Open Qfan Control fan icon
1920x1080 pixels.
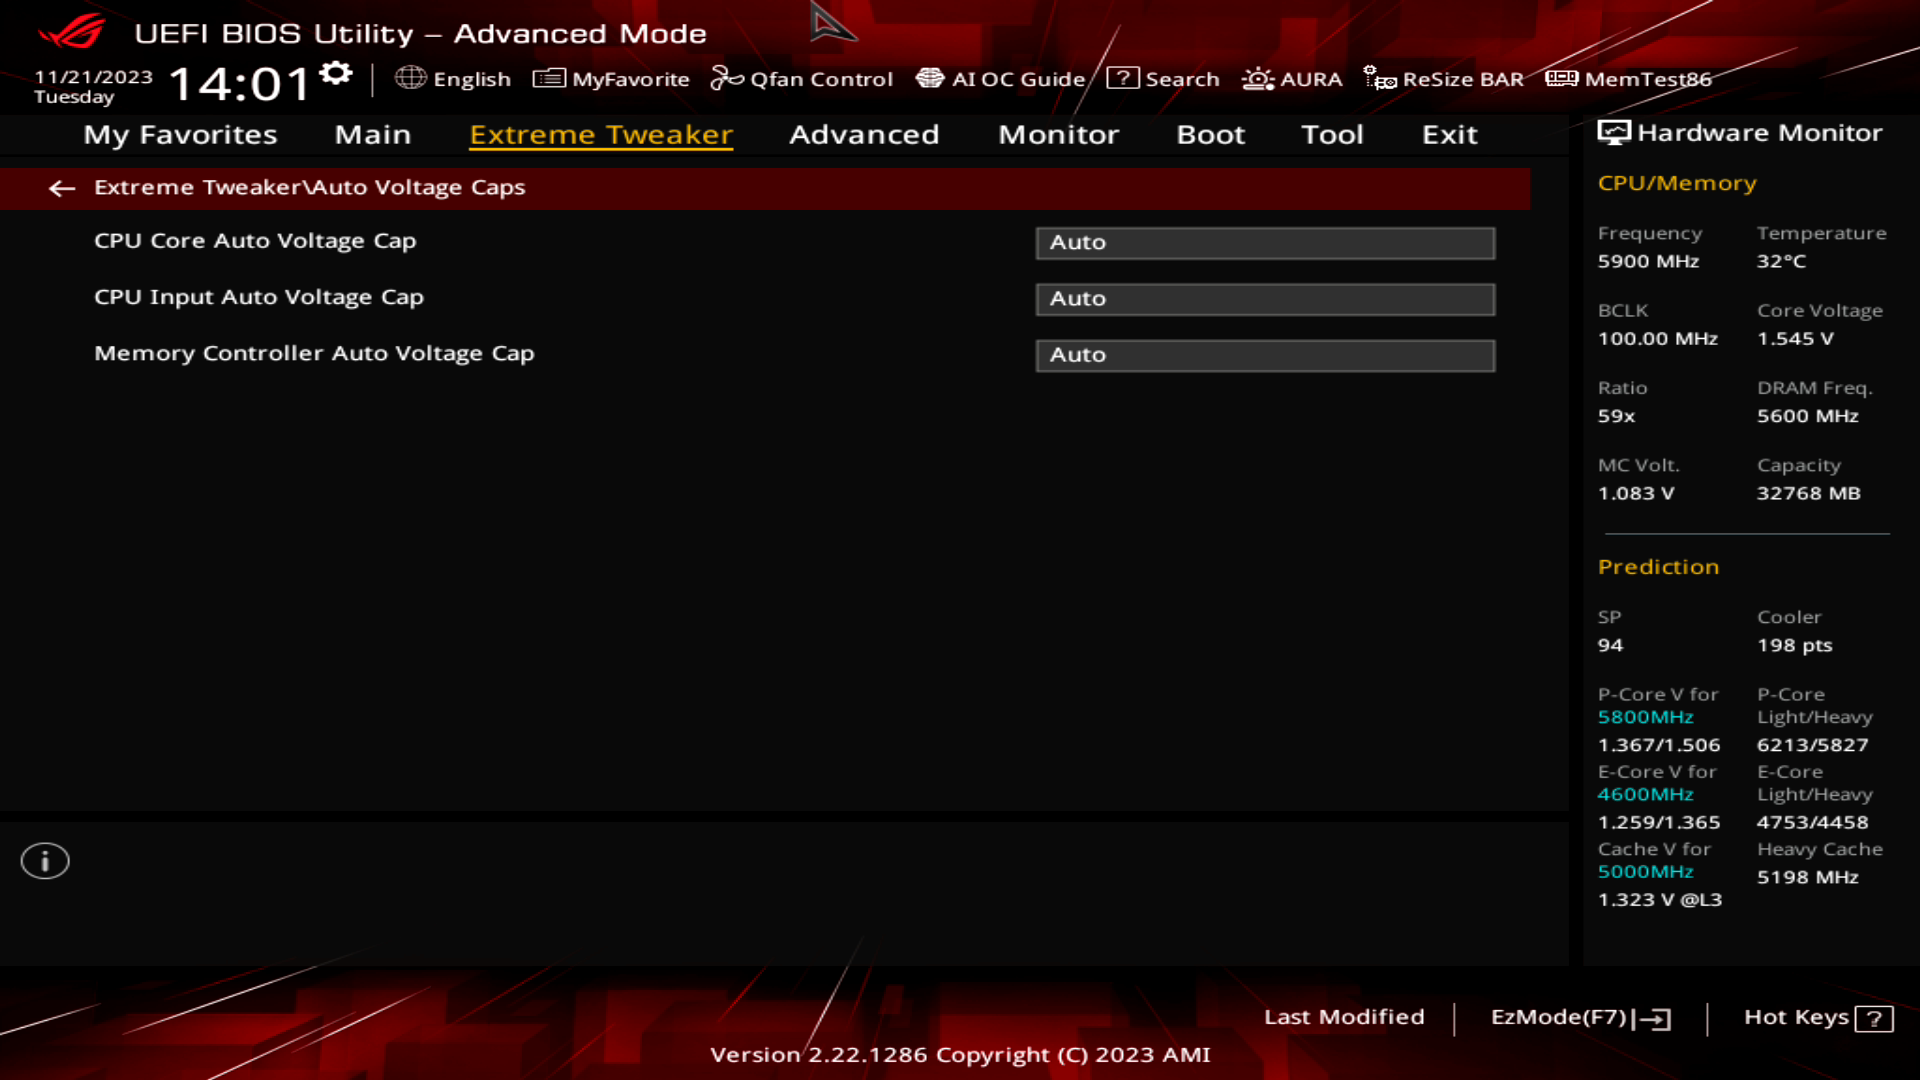point(727,78)
